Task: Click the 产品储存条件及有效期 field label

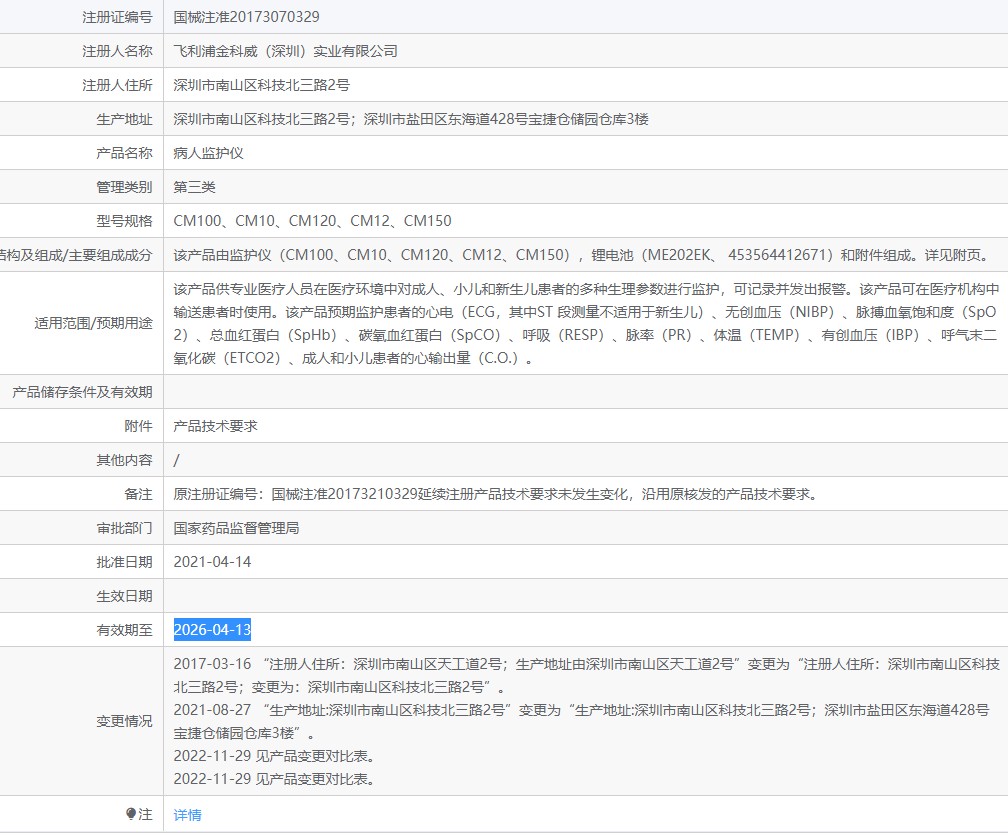Action: click(x=82, y=391)
